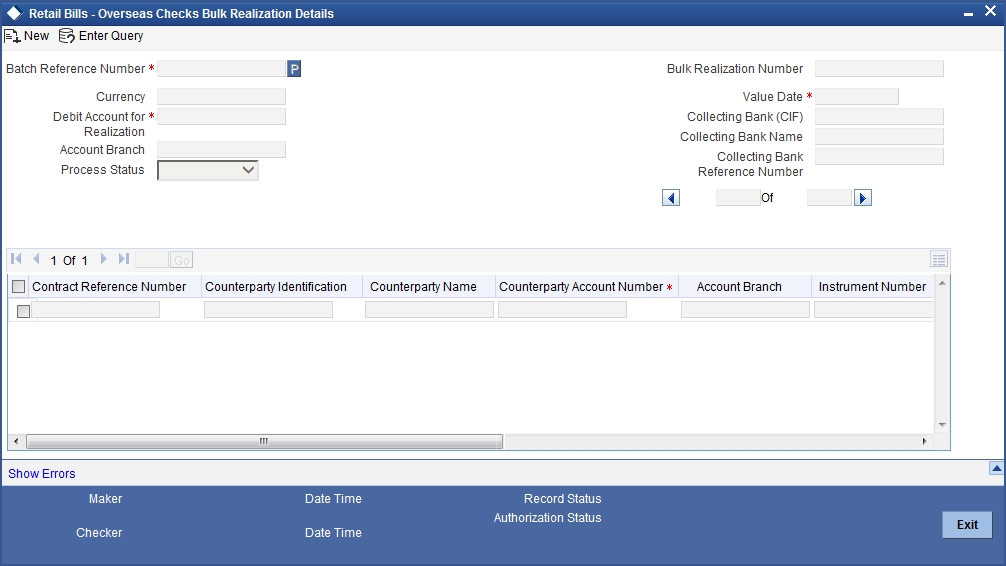The width and height of the screenshot is (1006, 566).
Task: Click Account Branch cell in grid row
Action: click(x=745, y=310)
